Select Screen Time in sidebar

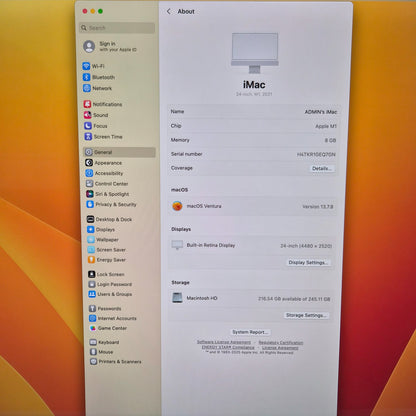pos(104,137)
